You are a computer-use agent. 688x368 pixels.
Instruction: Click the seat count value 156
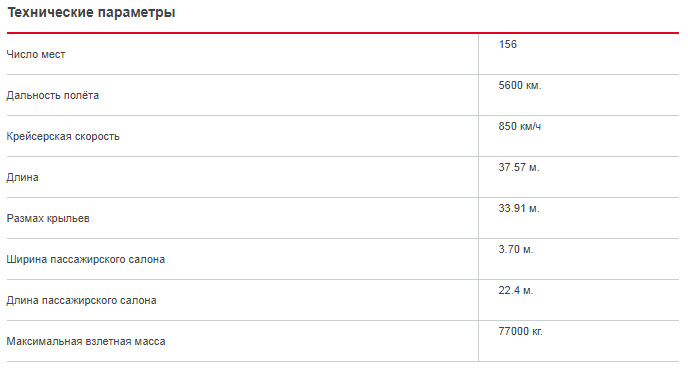[508, 44]
